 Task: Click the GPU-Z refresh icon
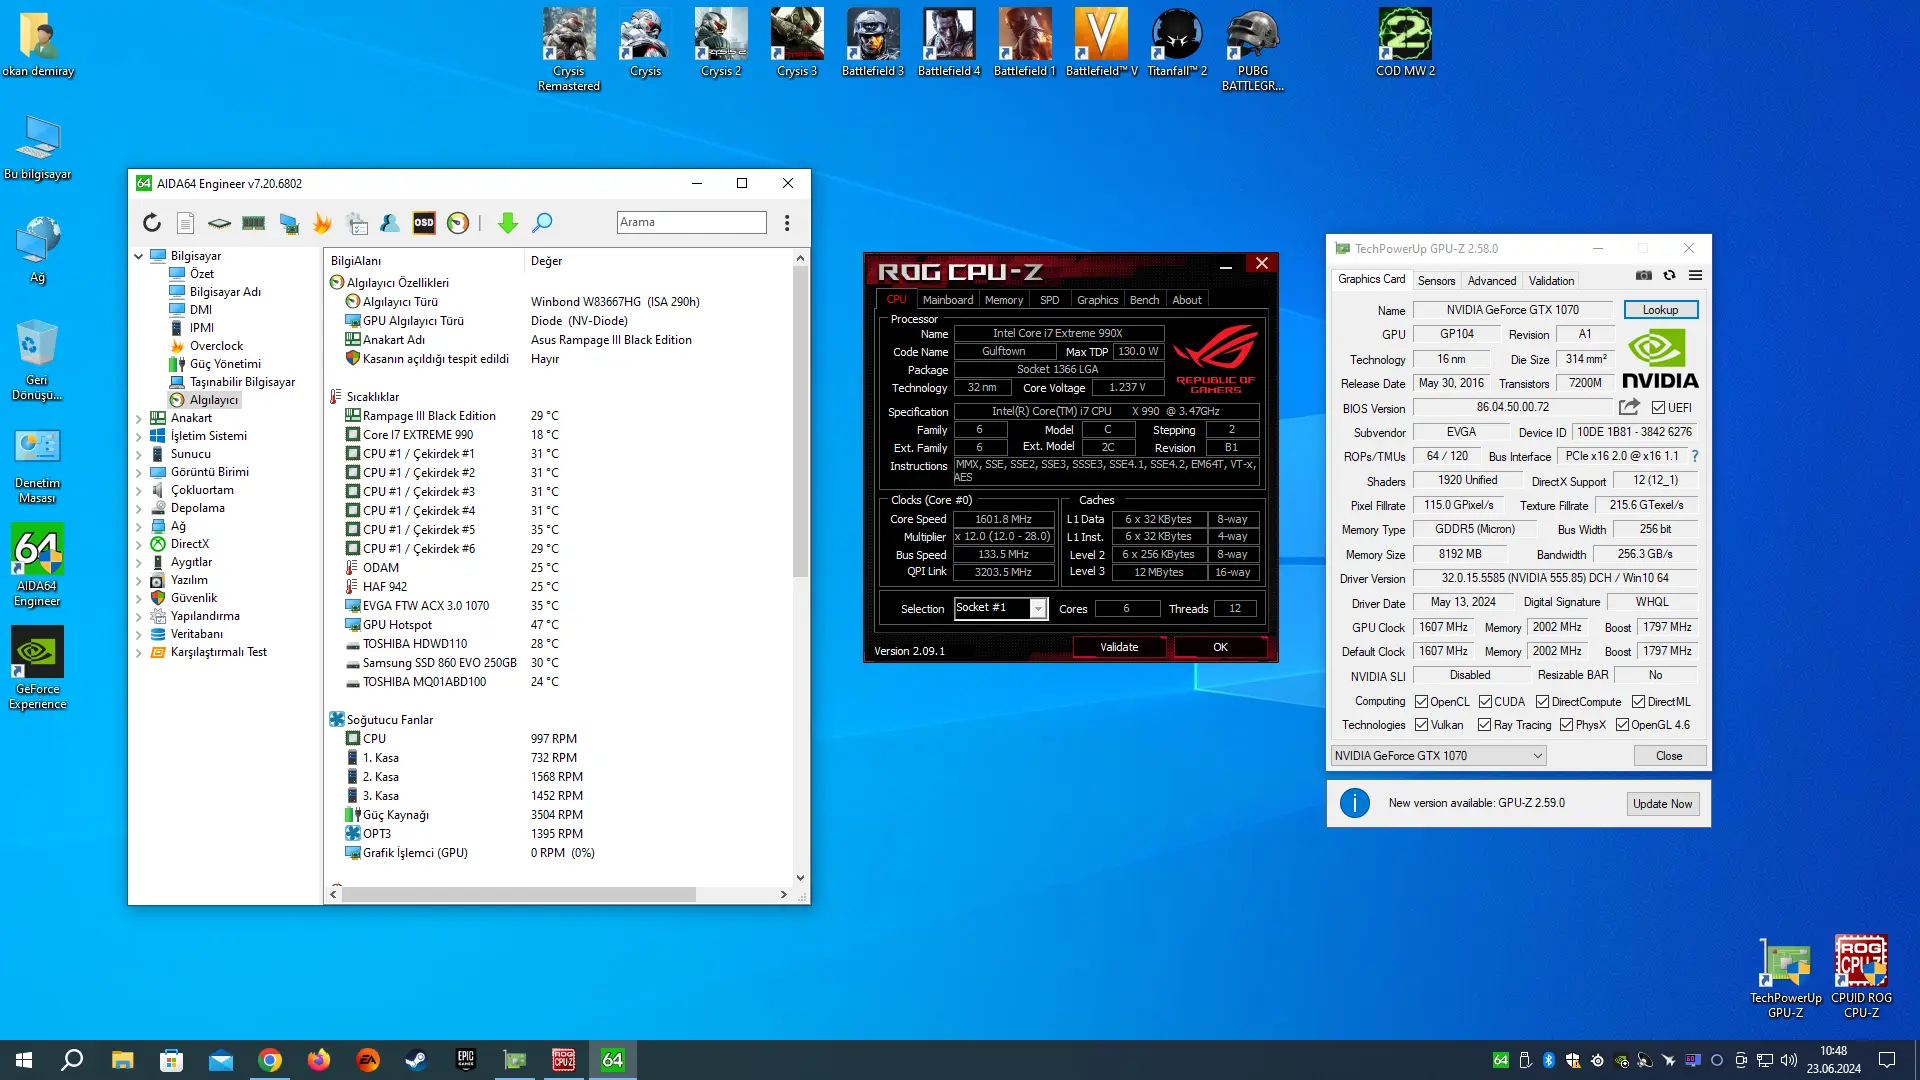[1669, 275]
